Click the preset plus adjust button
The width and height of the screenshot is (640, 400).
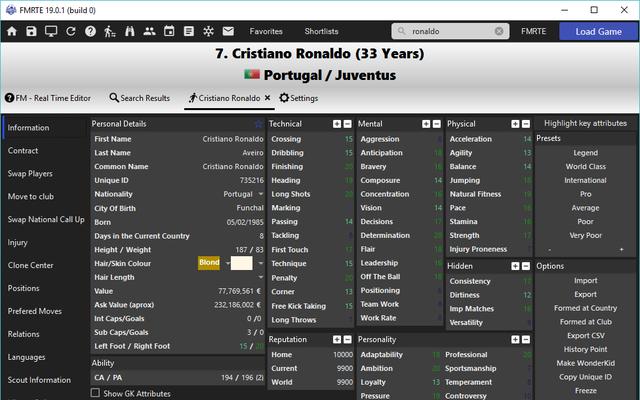(621, 249)
